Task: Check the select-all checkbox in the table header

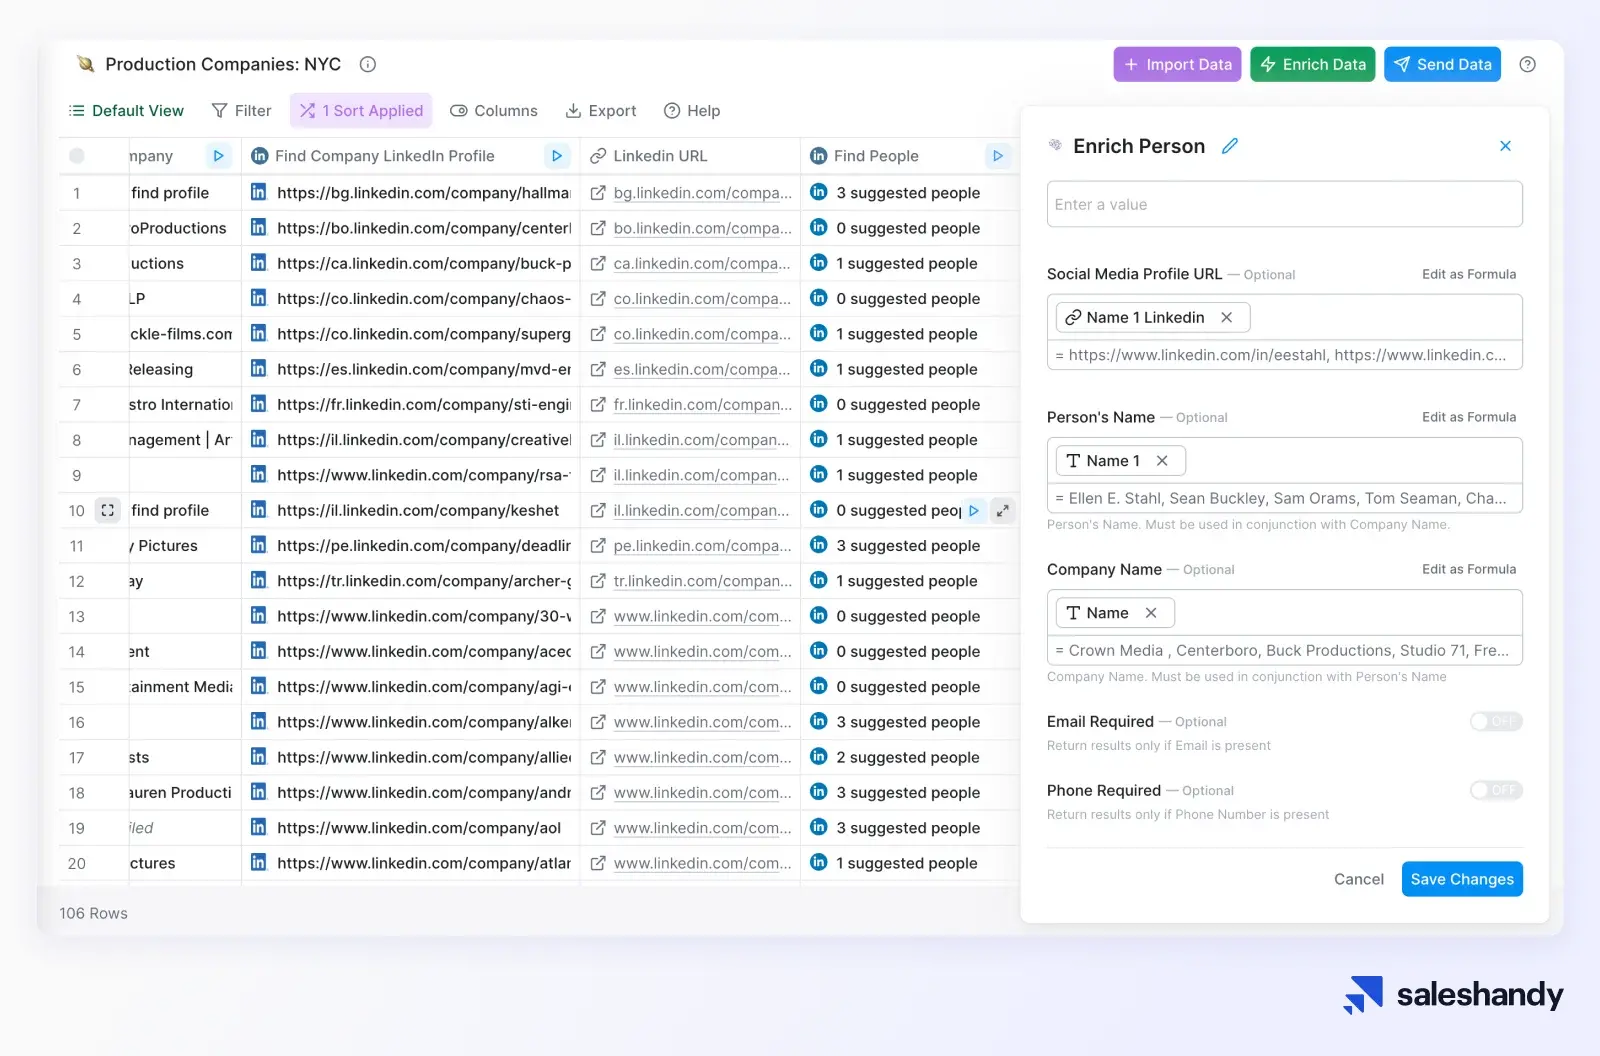Action: pos(77,156)
